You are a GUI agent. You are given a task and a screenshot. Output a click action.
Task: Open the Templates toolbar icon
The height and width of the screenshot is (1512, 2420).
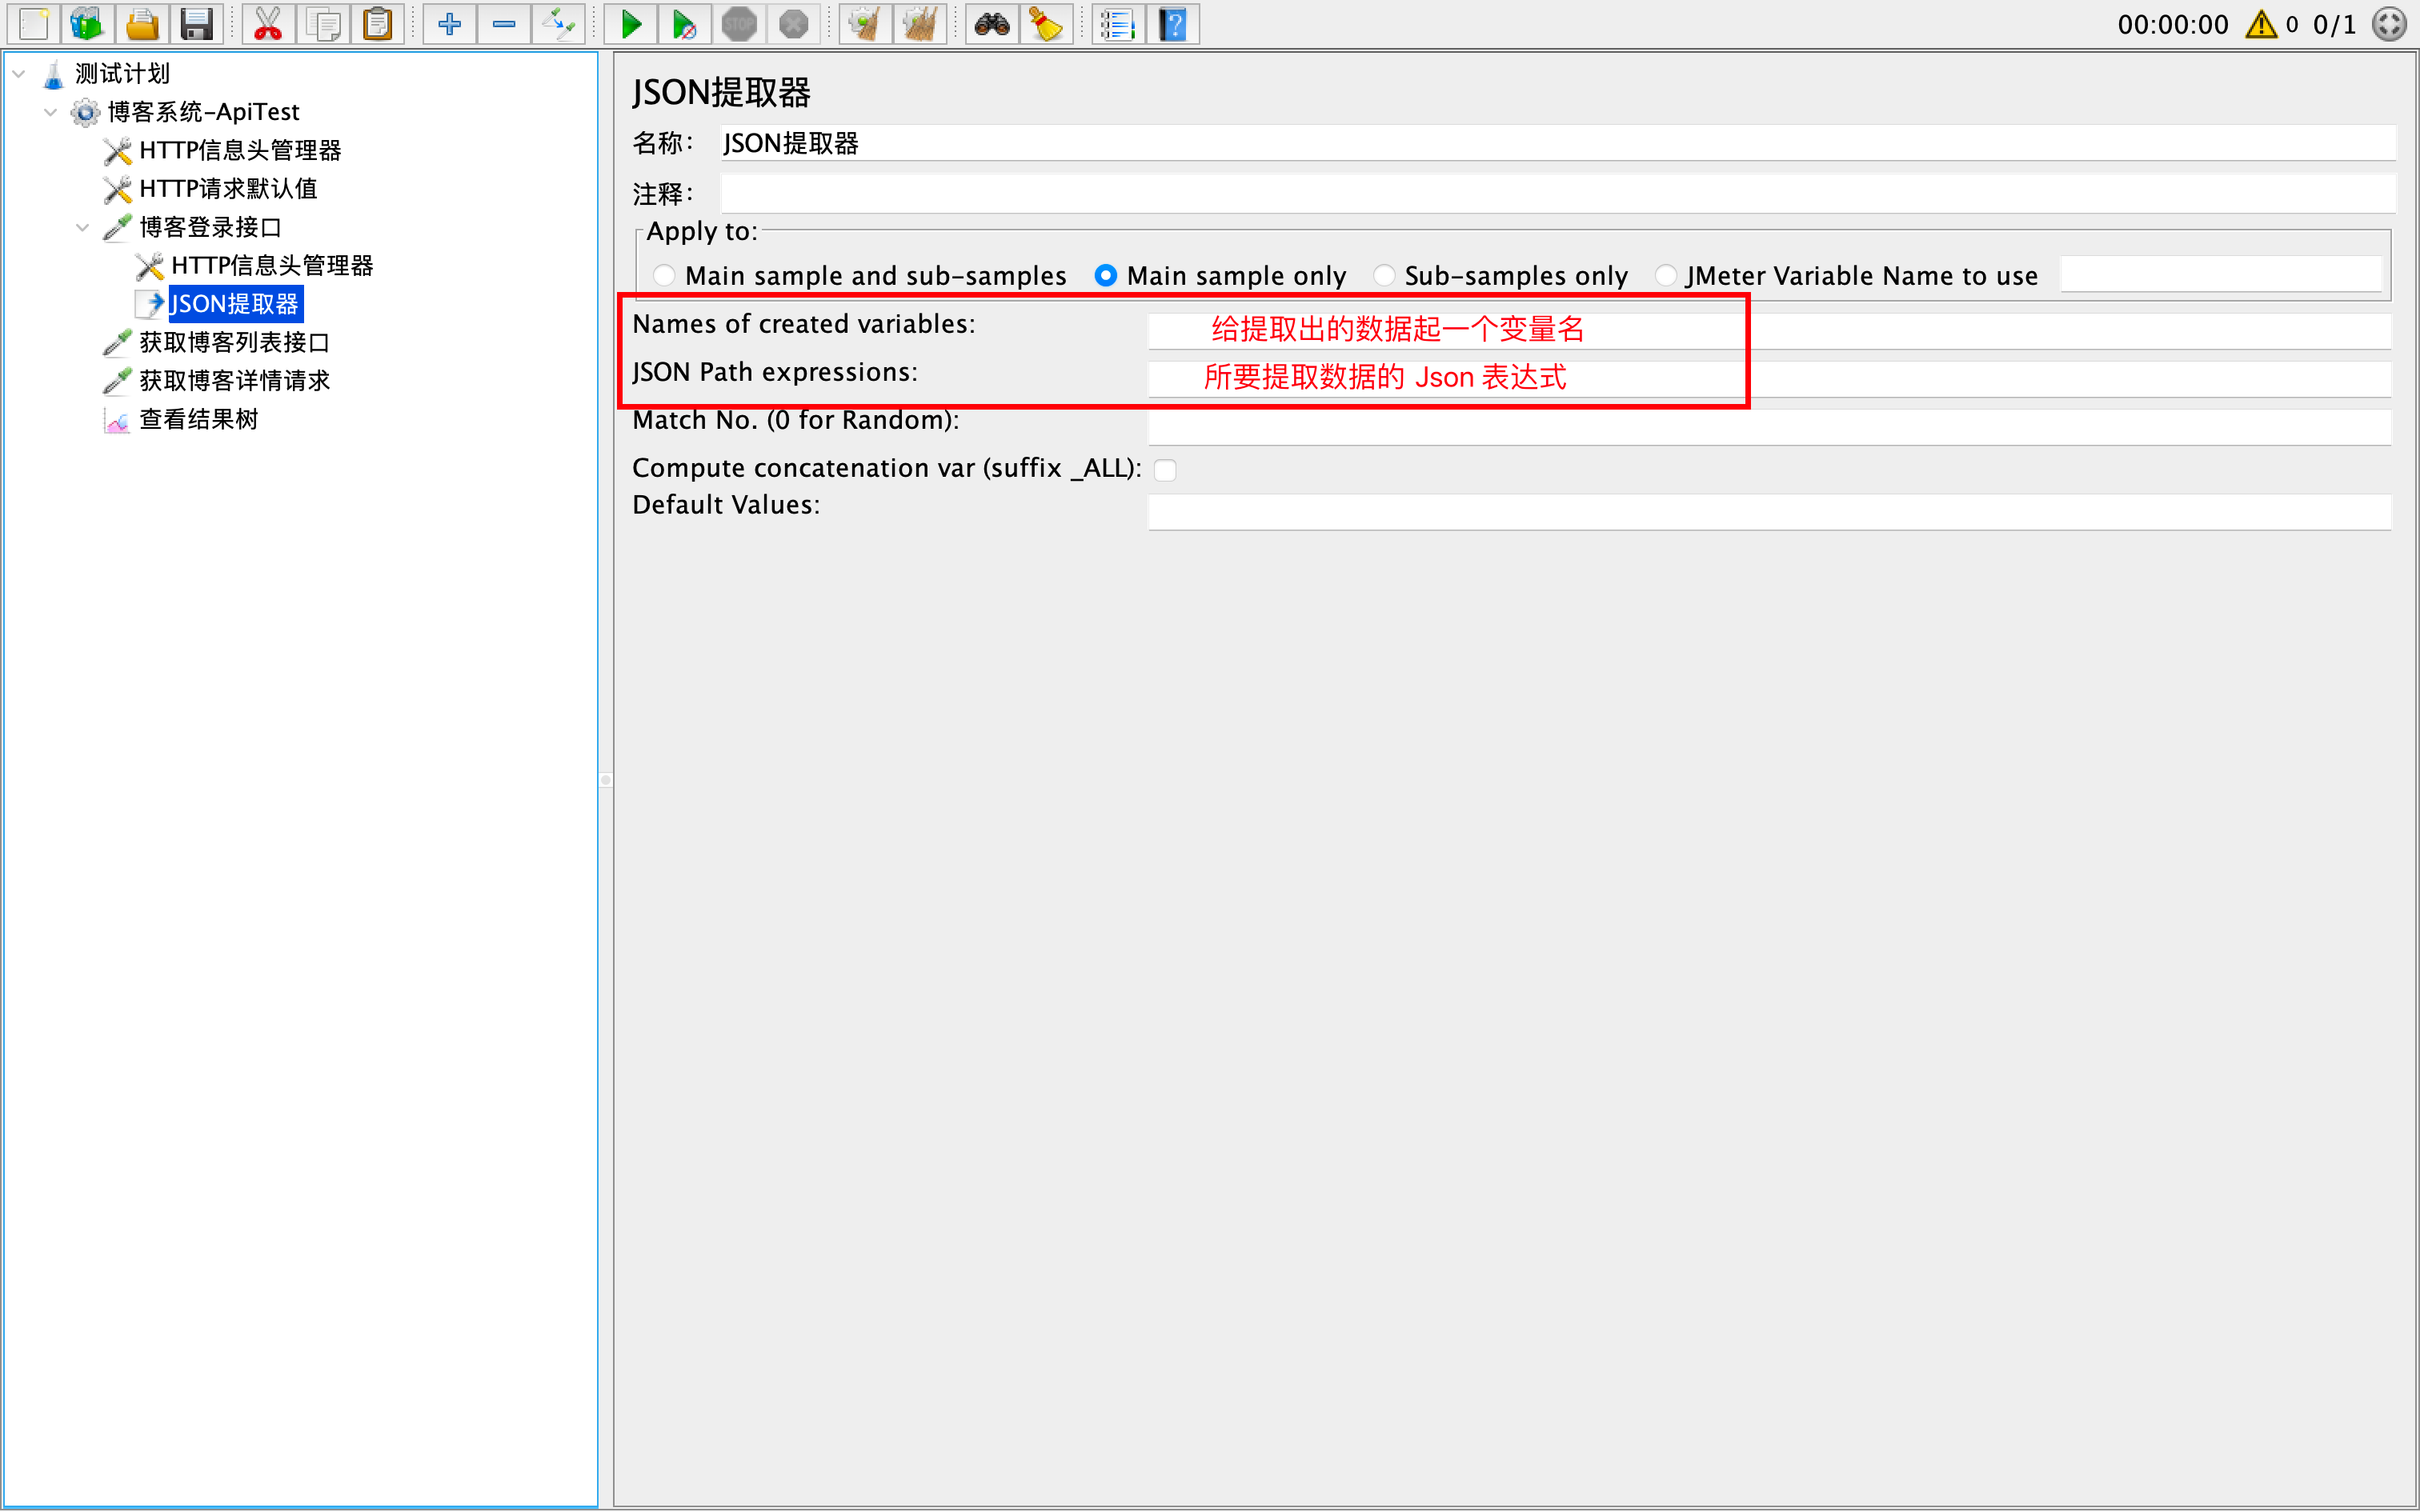point(88,24)
